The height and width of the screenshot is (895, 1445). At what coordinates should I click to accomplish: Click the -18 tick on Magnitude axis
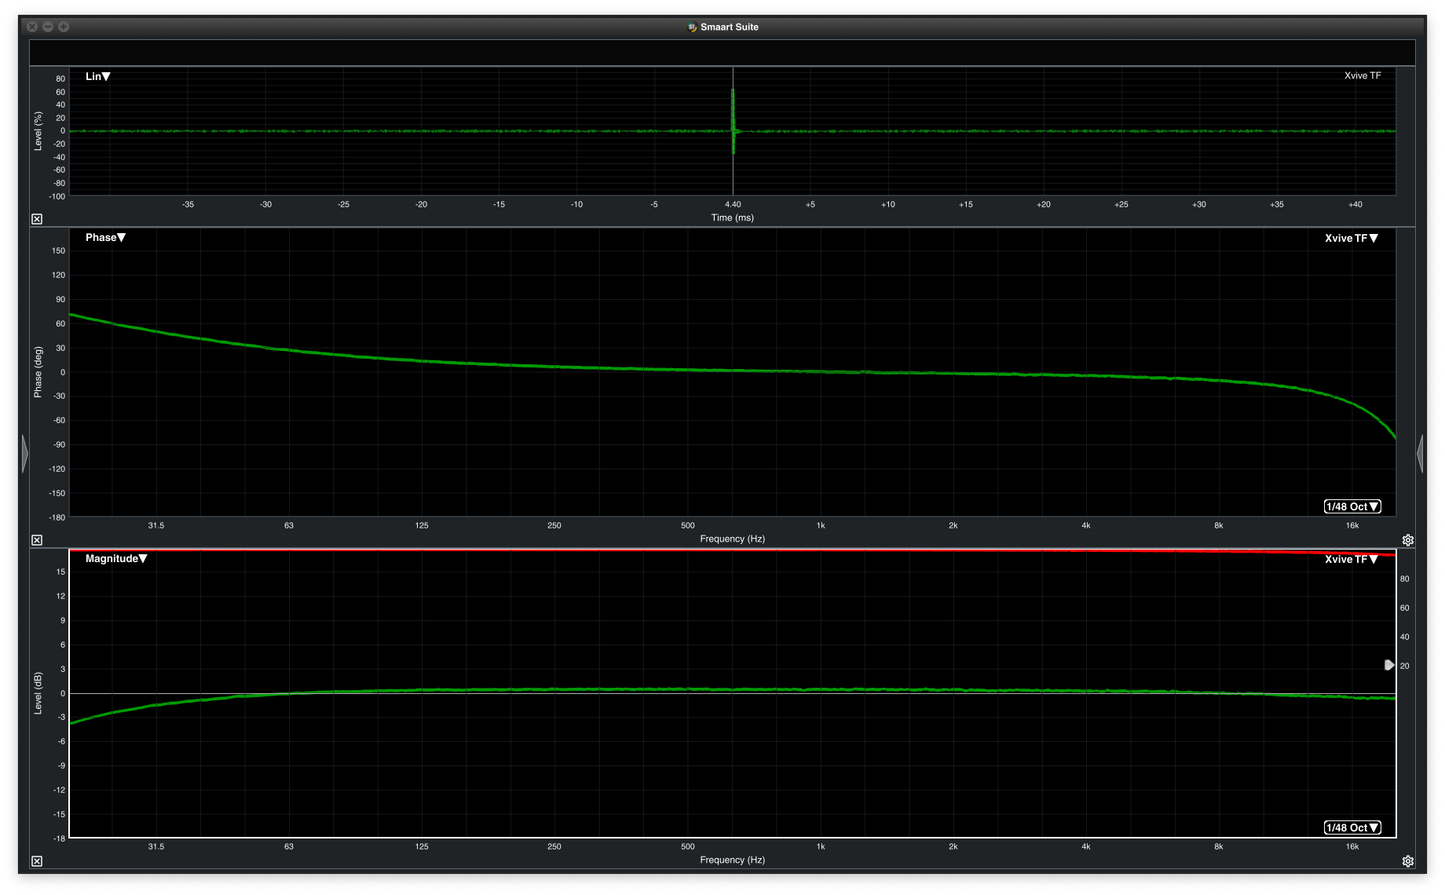[59, 838]
